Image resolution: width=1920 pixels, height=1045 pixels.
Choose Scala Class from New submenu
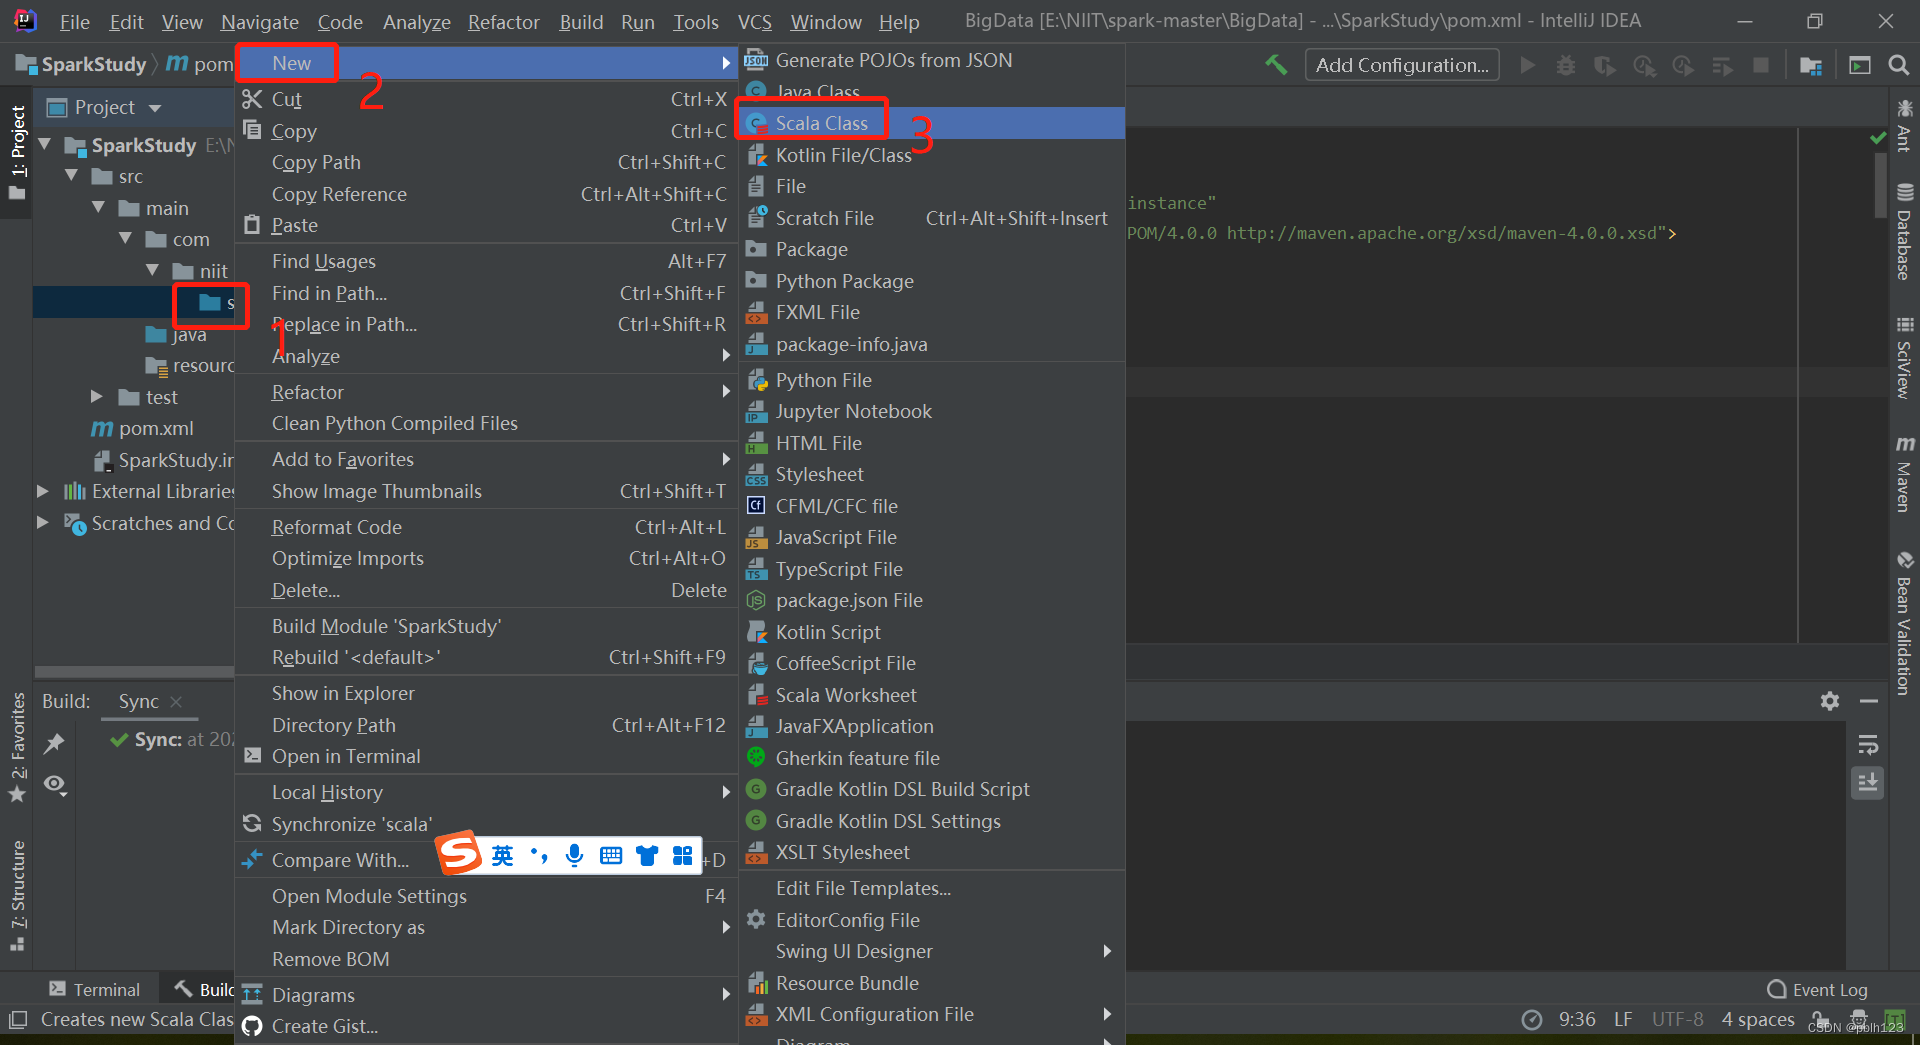pos(932,123)
